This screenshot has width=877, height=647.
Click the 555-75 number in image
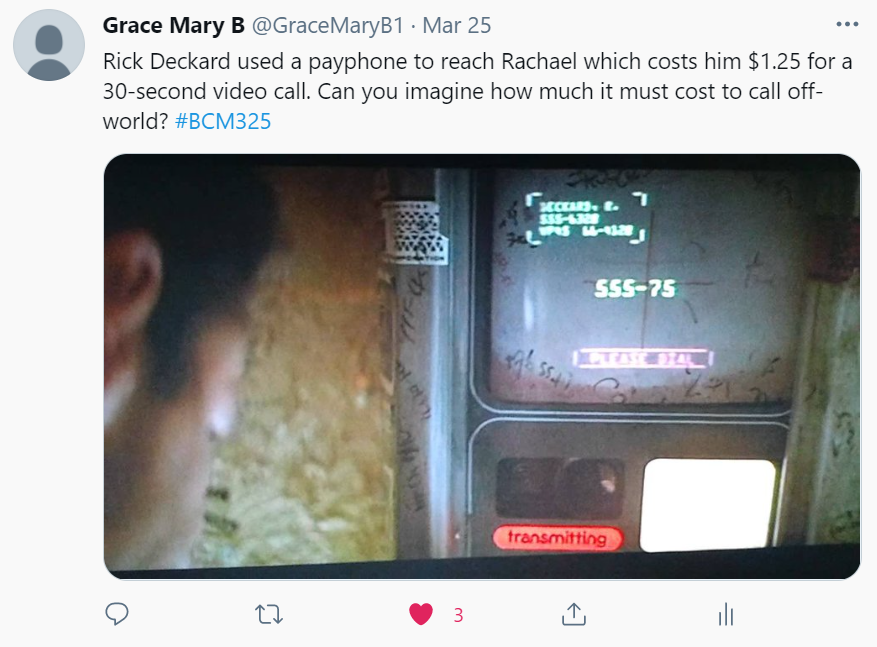pos(635,289)
